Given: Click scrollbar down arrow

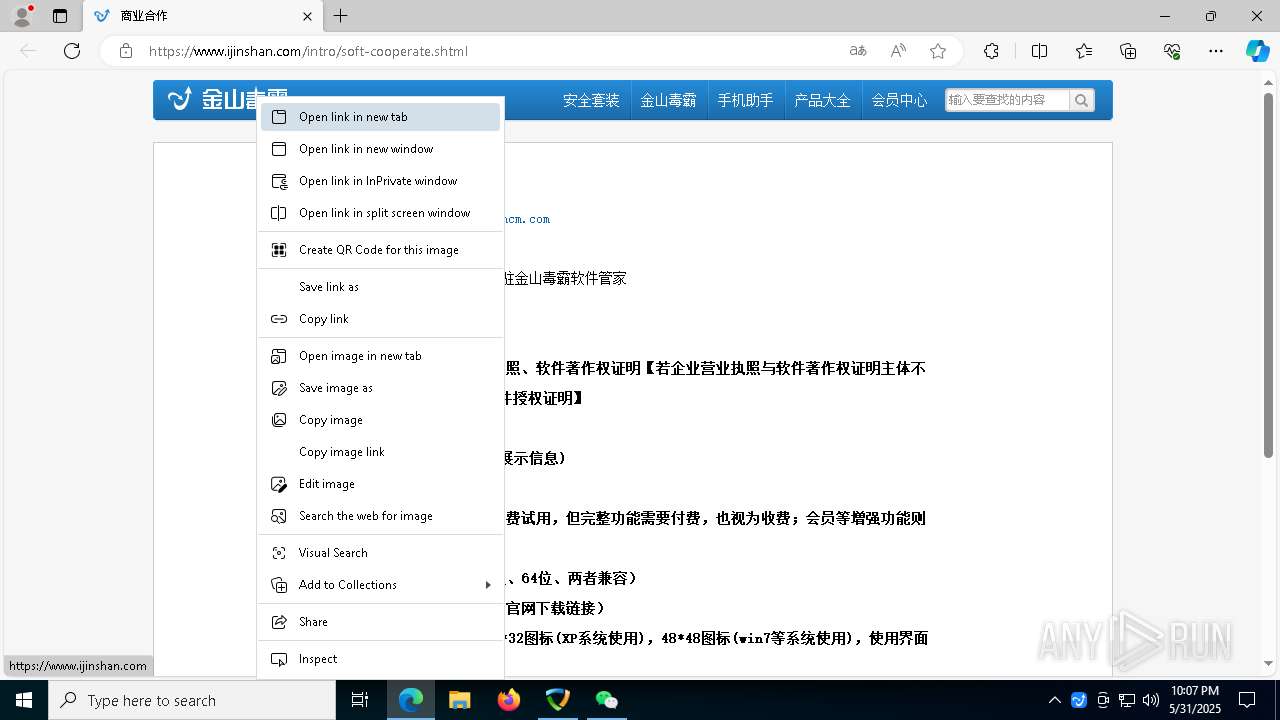Looking at the screenshot, I should pos(1268,663).
